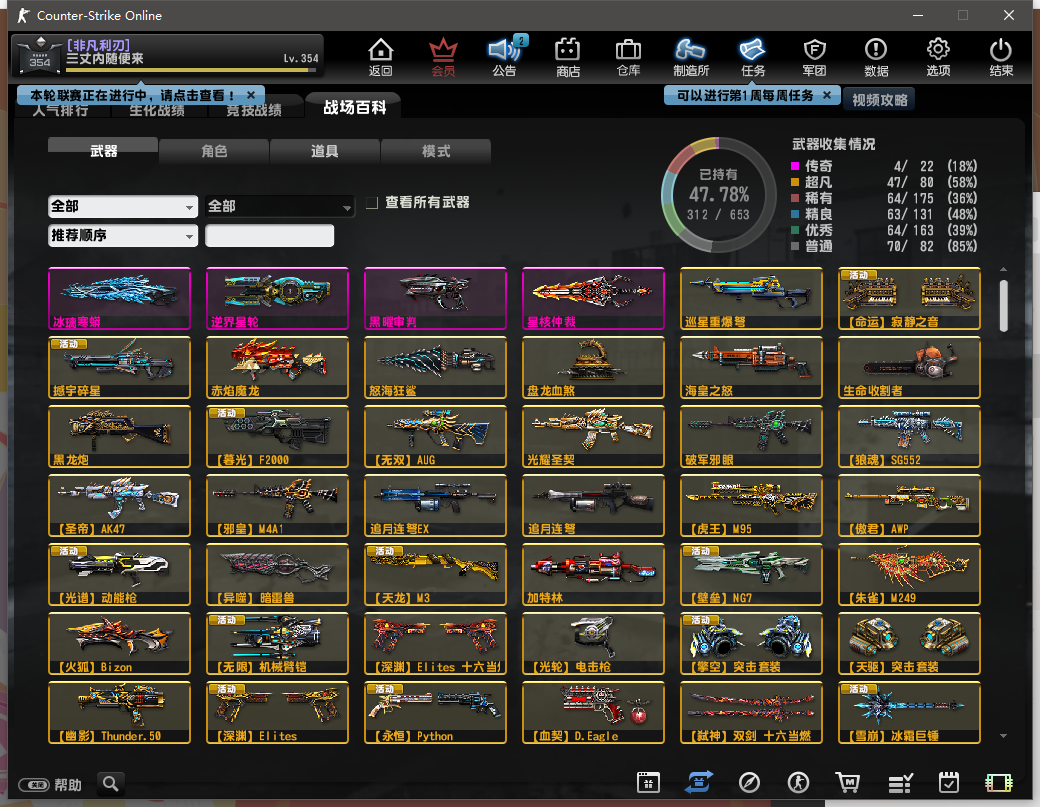Select the 盘龙血煞 weapon card

coord(593,367)
